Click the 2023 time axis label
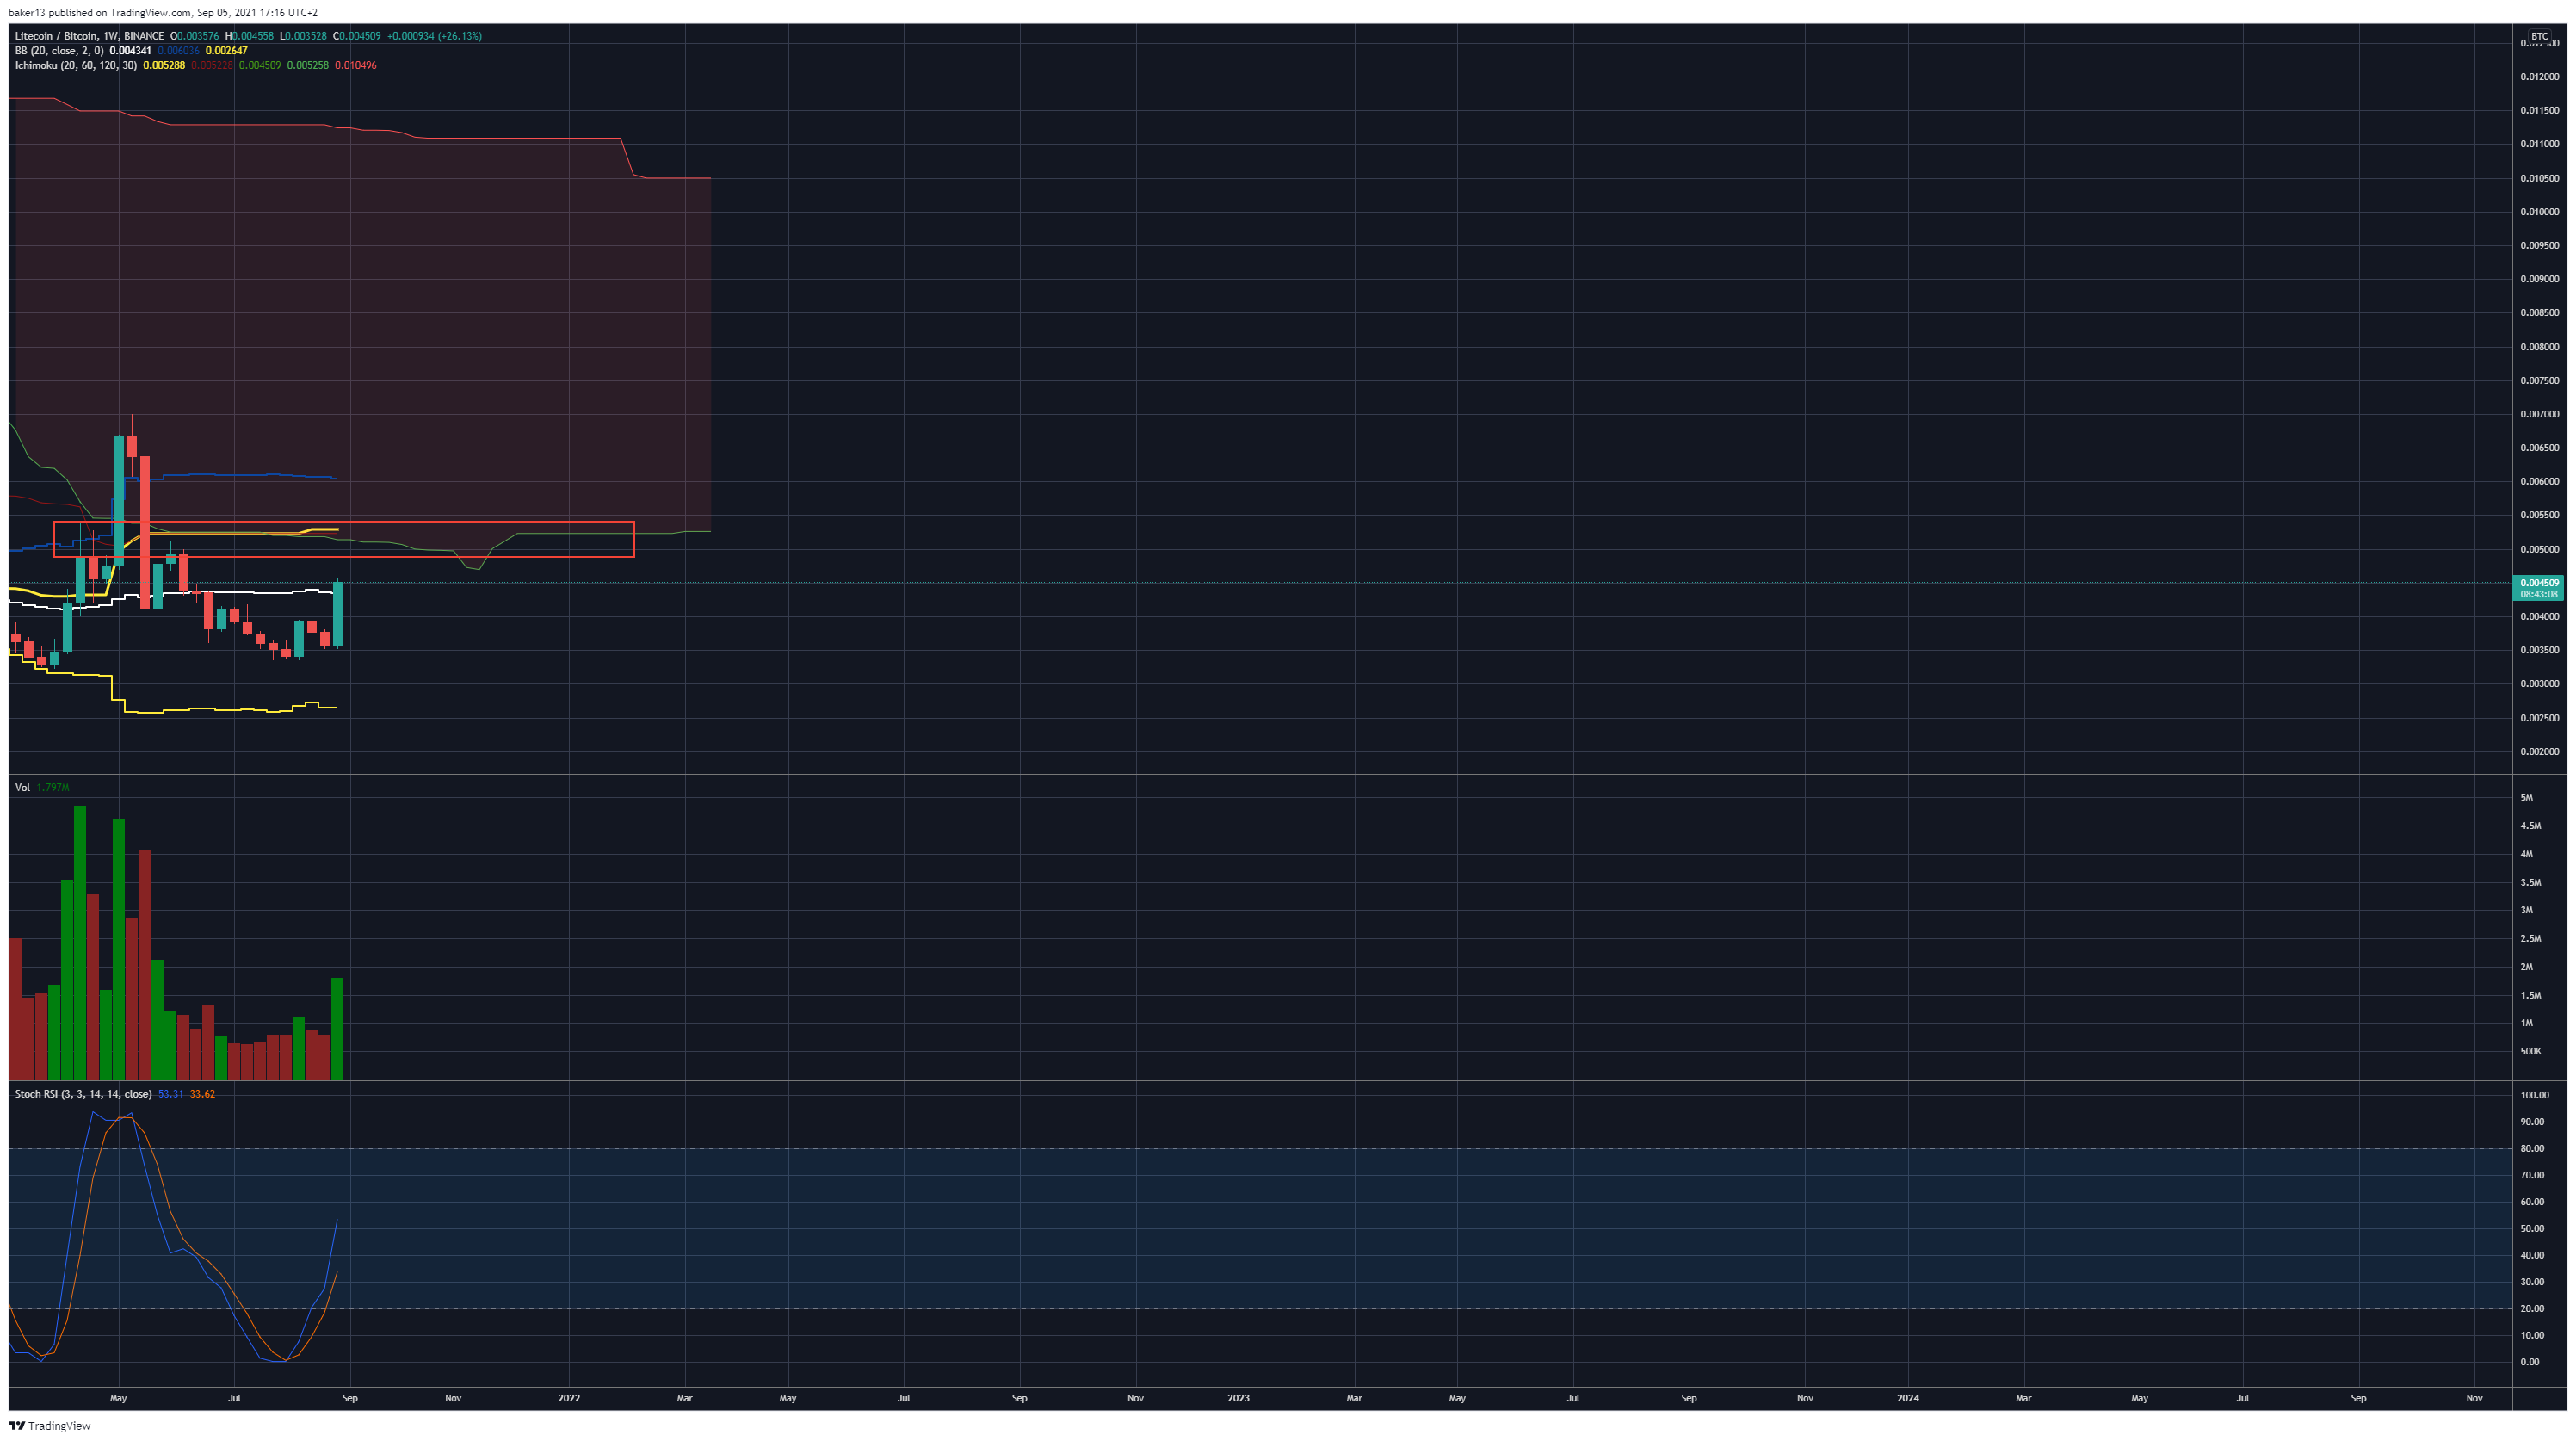Viewport: 2576px width, 1441px height. [1238, 1398]
